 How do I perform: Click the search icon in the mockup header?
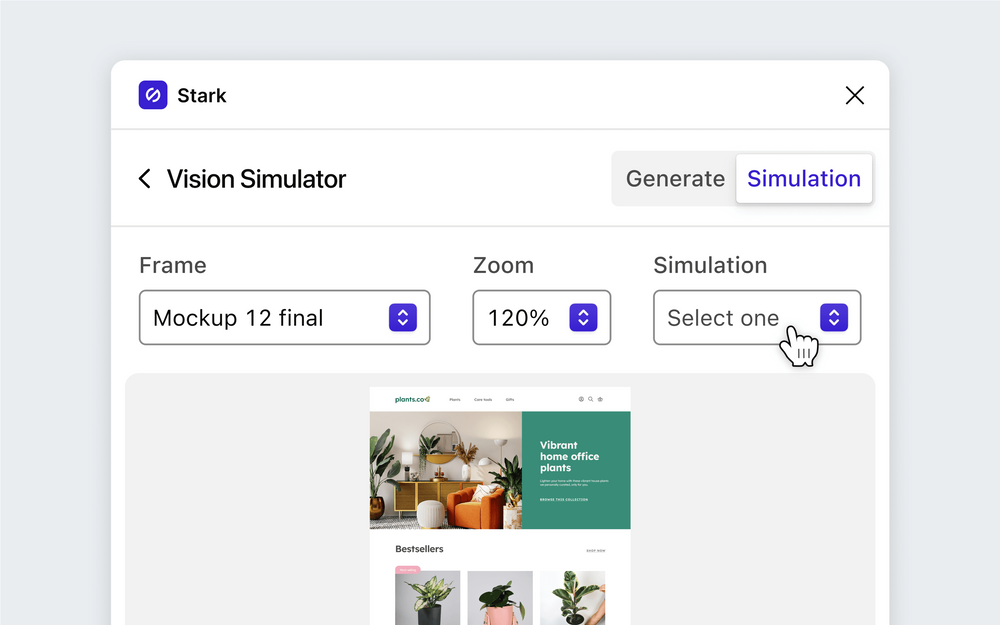coord(590,398)
